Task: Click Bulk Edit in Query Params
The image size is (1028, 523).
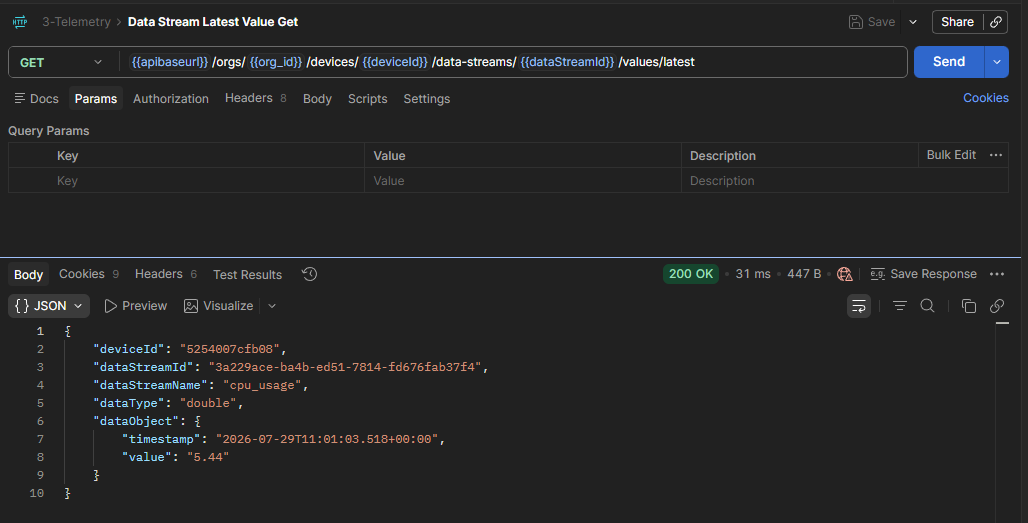Action: tap(951, 155)
